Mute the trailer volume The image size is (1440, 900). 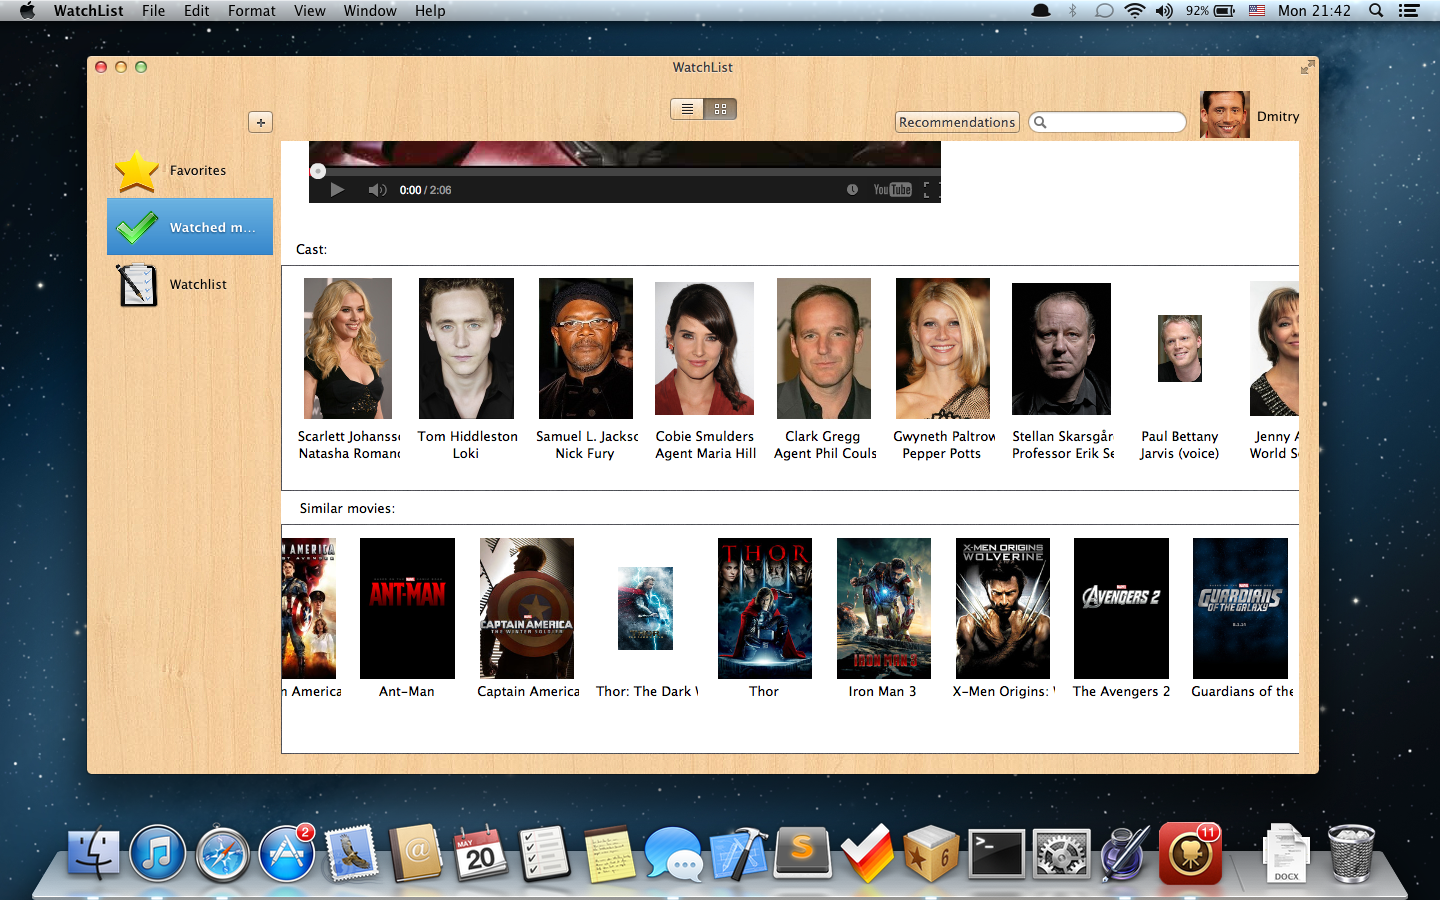[377, 190]
